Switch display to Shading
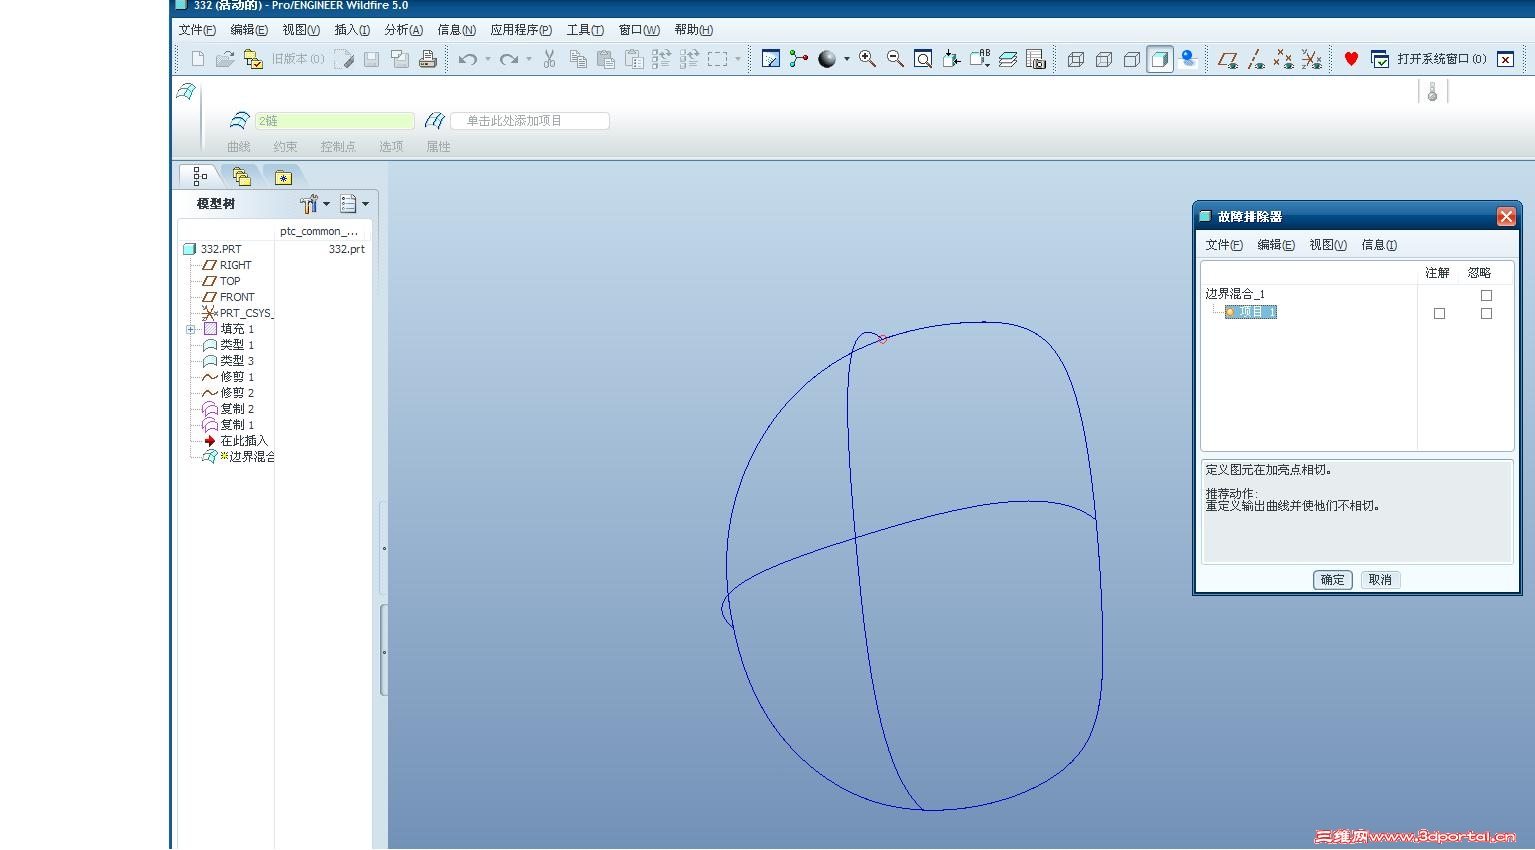The image size is (1535, 850). pyautogui.click(x=1160, y=59)
